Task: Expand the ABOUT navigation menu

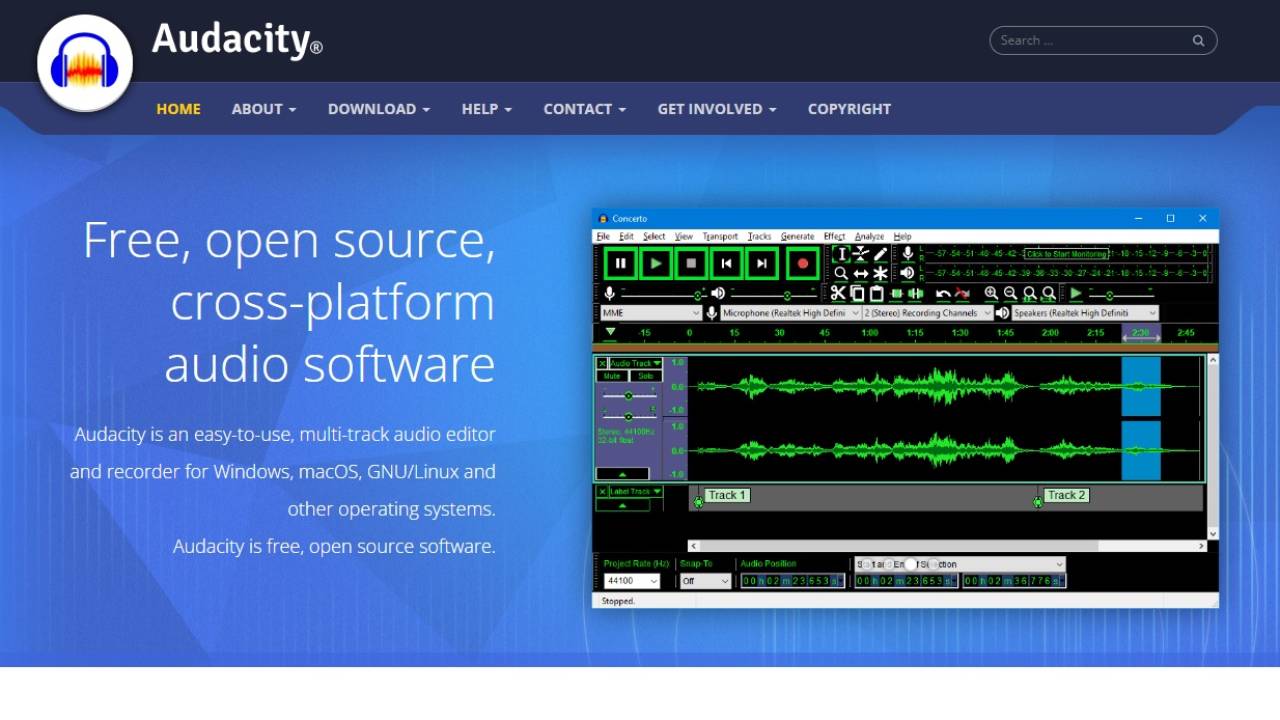Action: (x=264, y=109)
